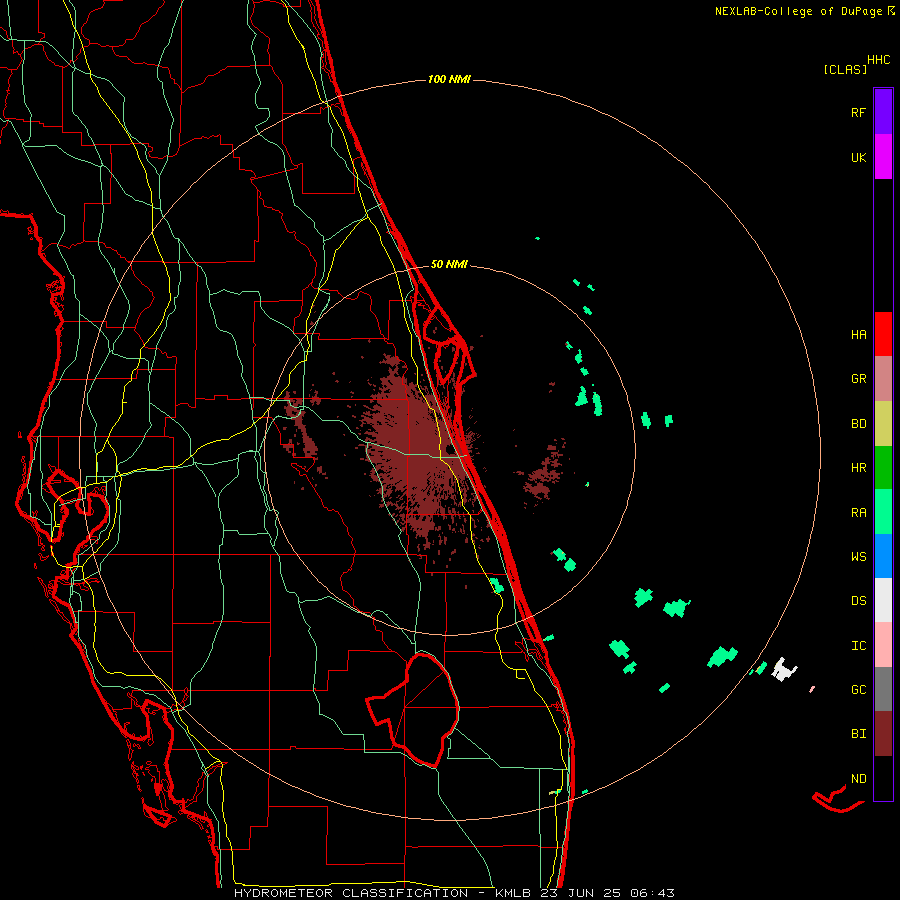Click the 'DS' legend label
The width and height of the screenshot is (900, 900).
point(859,601)
